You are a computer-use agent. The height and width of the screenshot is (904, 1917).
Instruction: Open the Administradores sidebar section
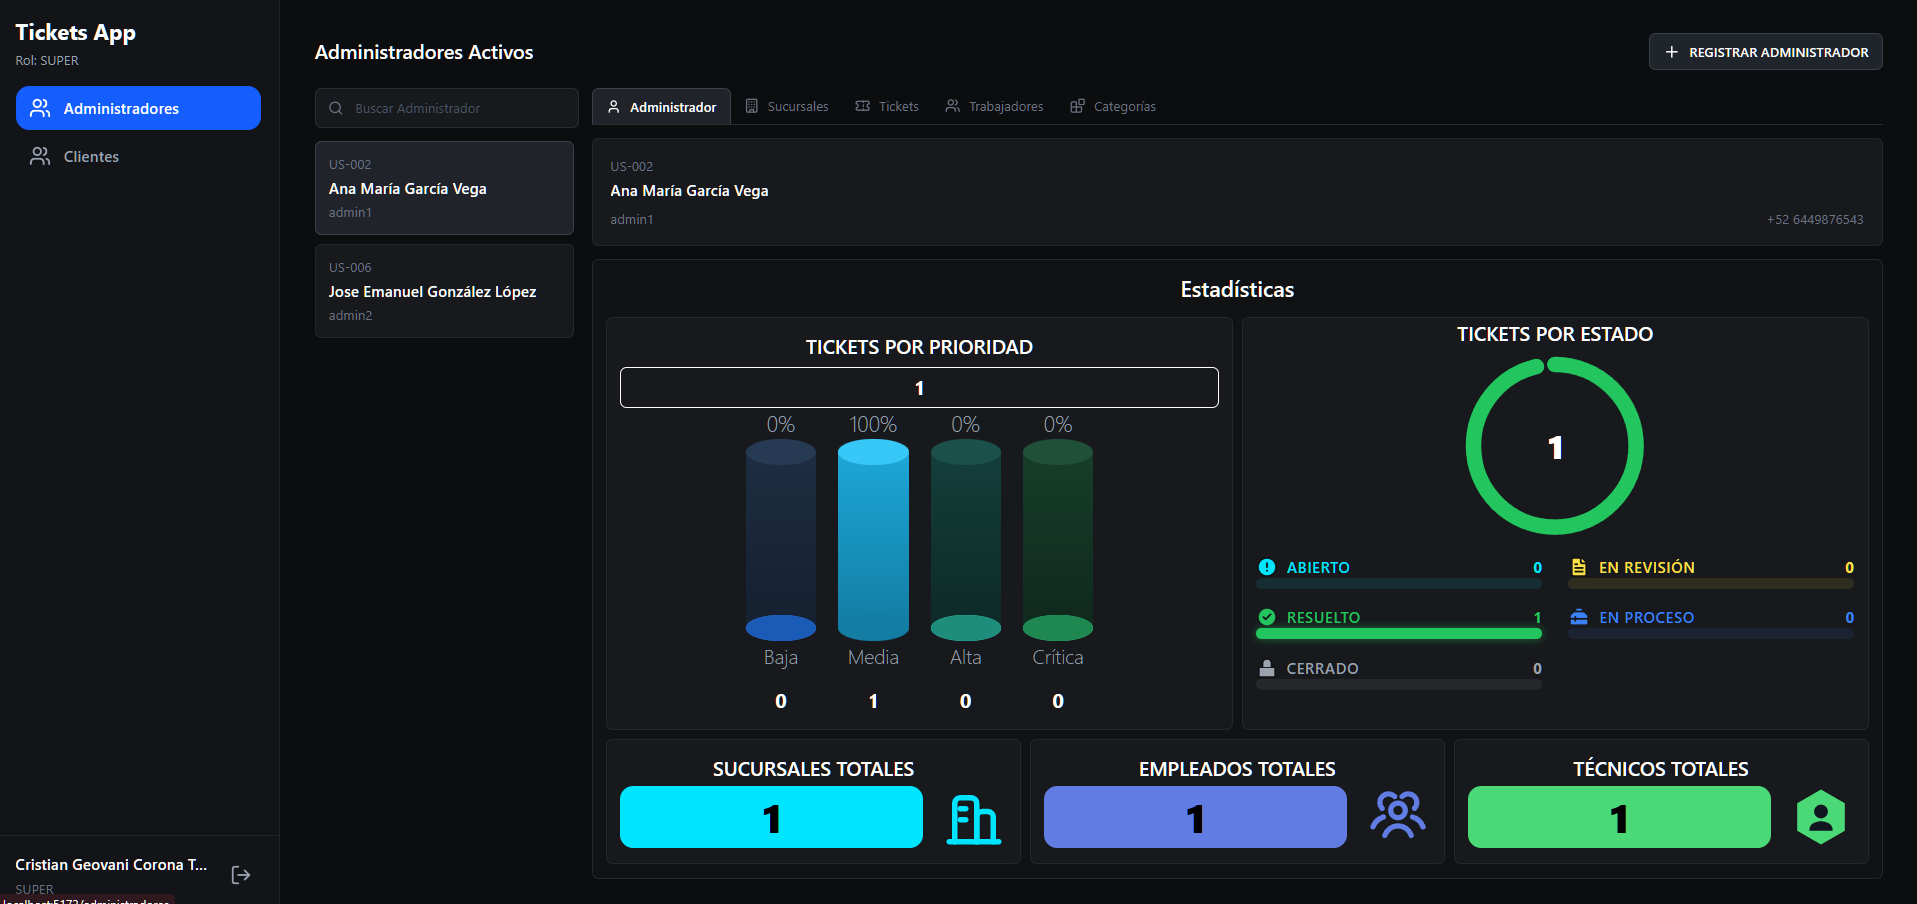[138, 108]
